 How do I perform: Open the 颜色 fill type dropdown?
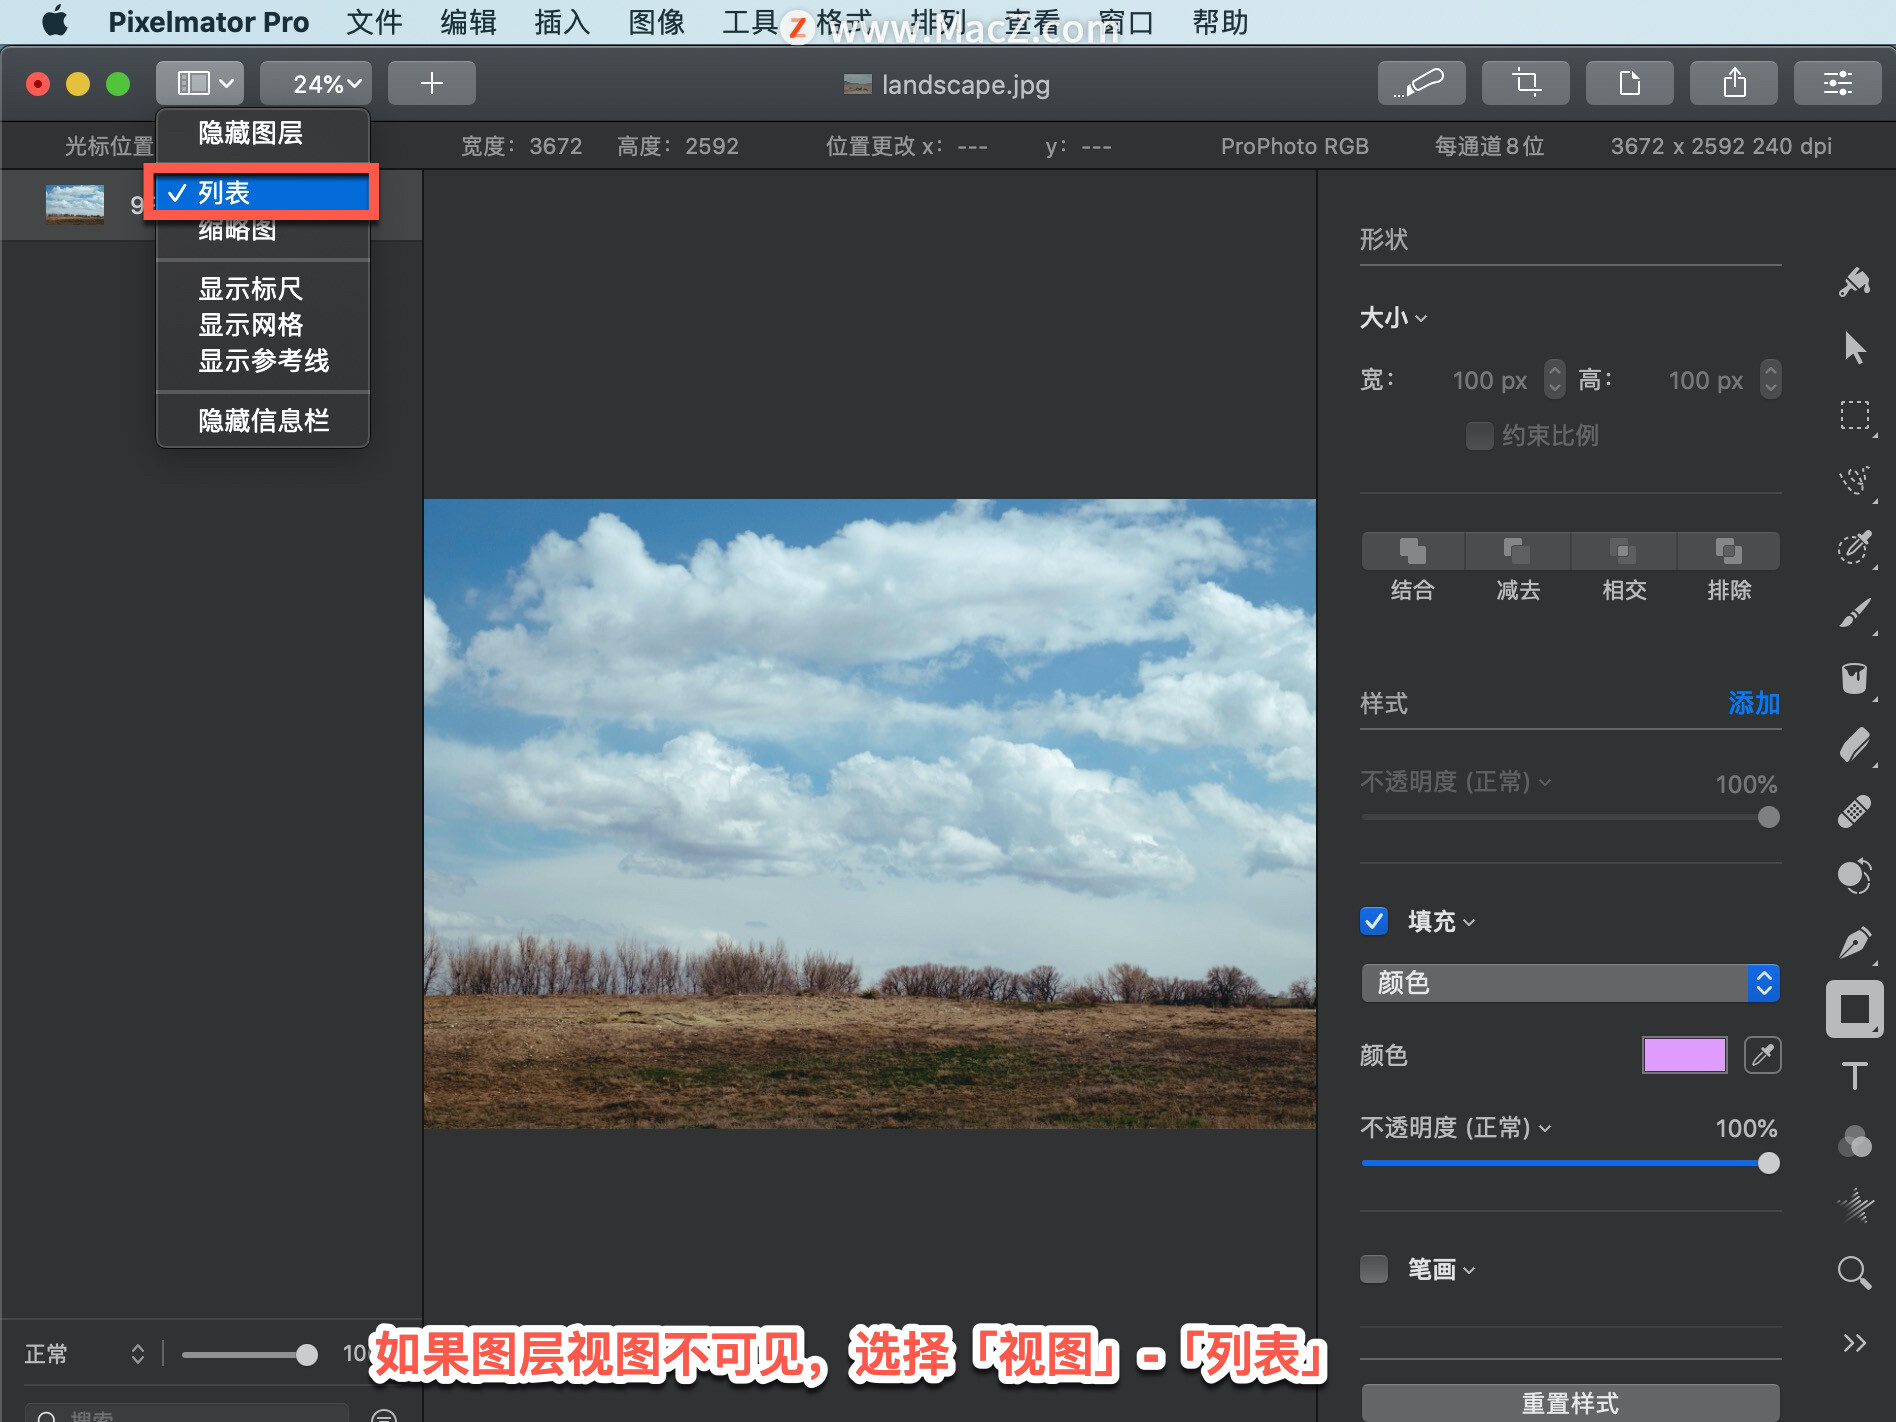(x=1570, y=983)
